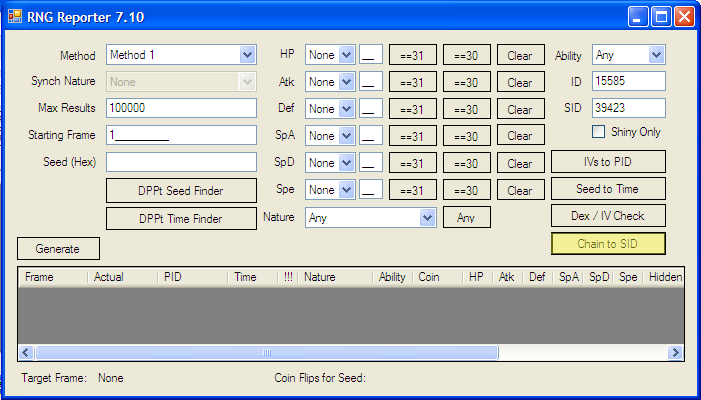The image size is (701, 400).
Task: Enable the Shiny Only checkbox
Action: [x=599, y=132]
